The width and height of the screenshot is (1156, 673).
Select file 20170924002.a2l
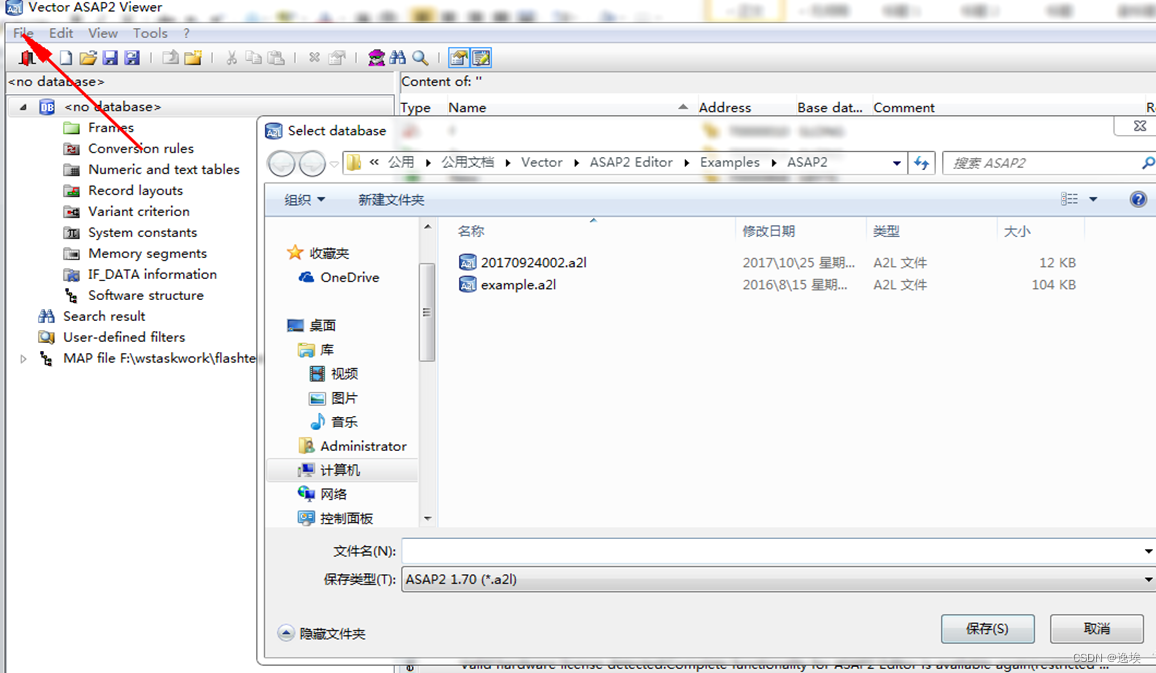pos(523,262)
